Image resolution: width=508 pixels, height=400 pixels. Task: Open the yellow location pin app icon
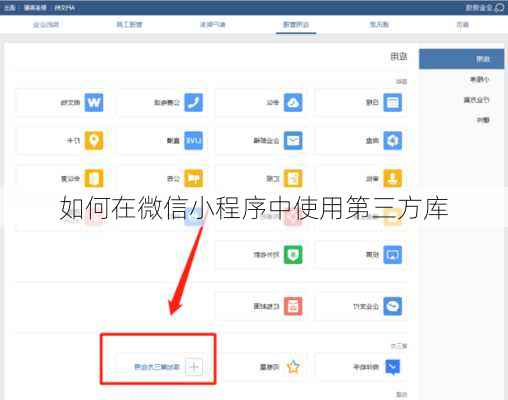coord(94,140)
